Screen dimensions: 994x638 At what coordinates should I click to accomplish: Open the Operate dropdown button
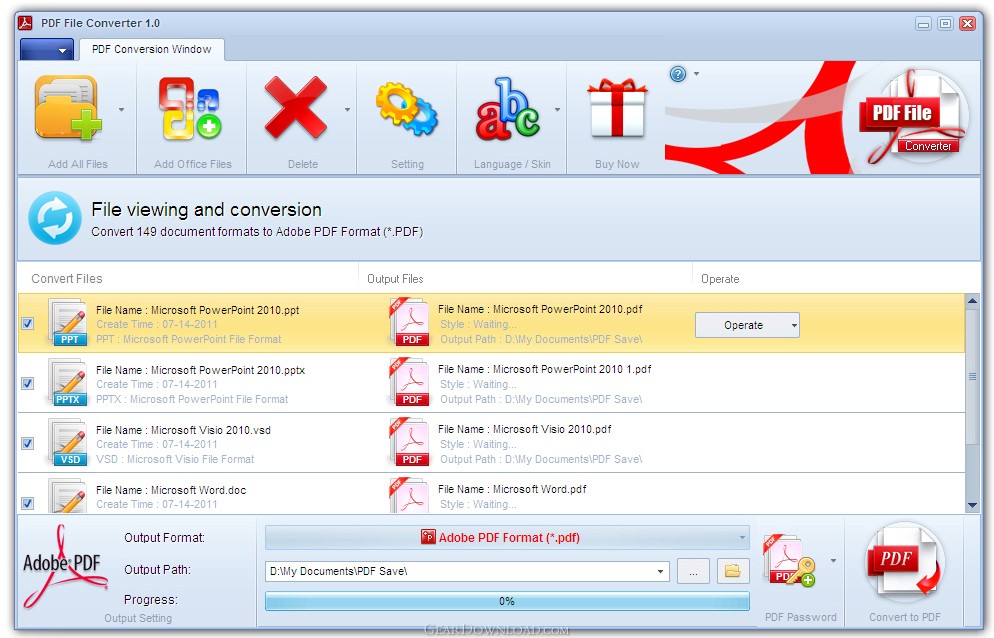click(747, 325)
